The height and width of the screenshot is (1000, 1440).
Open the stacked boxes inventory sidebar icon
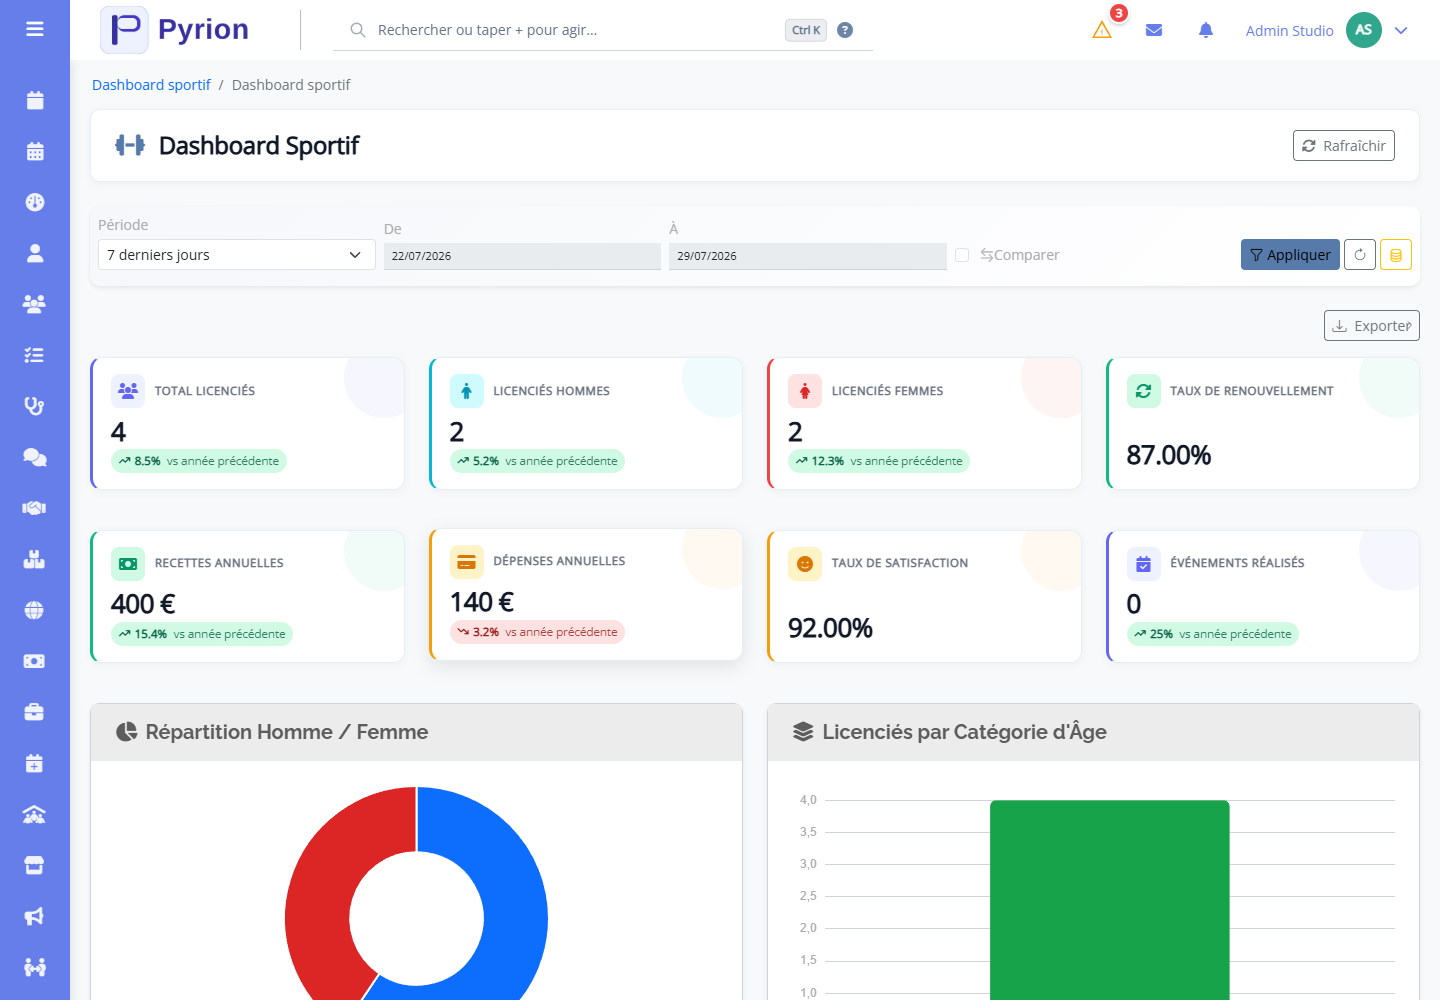(35, 559)
